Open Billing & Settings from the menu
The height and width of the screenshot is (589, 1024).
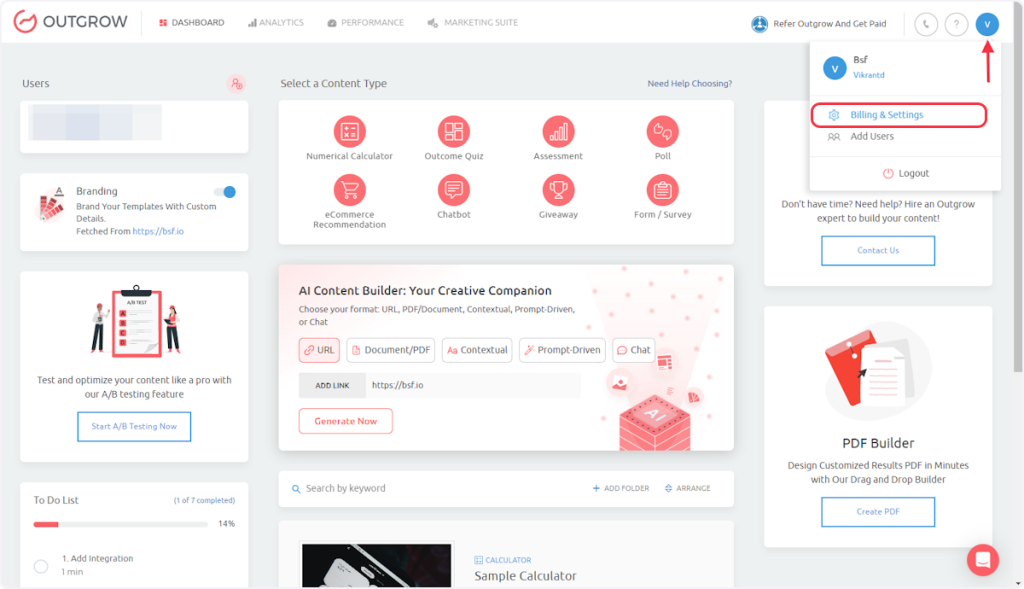[886, 115]
